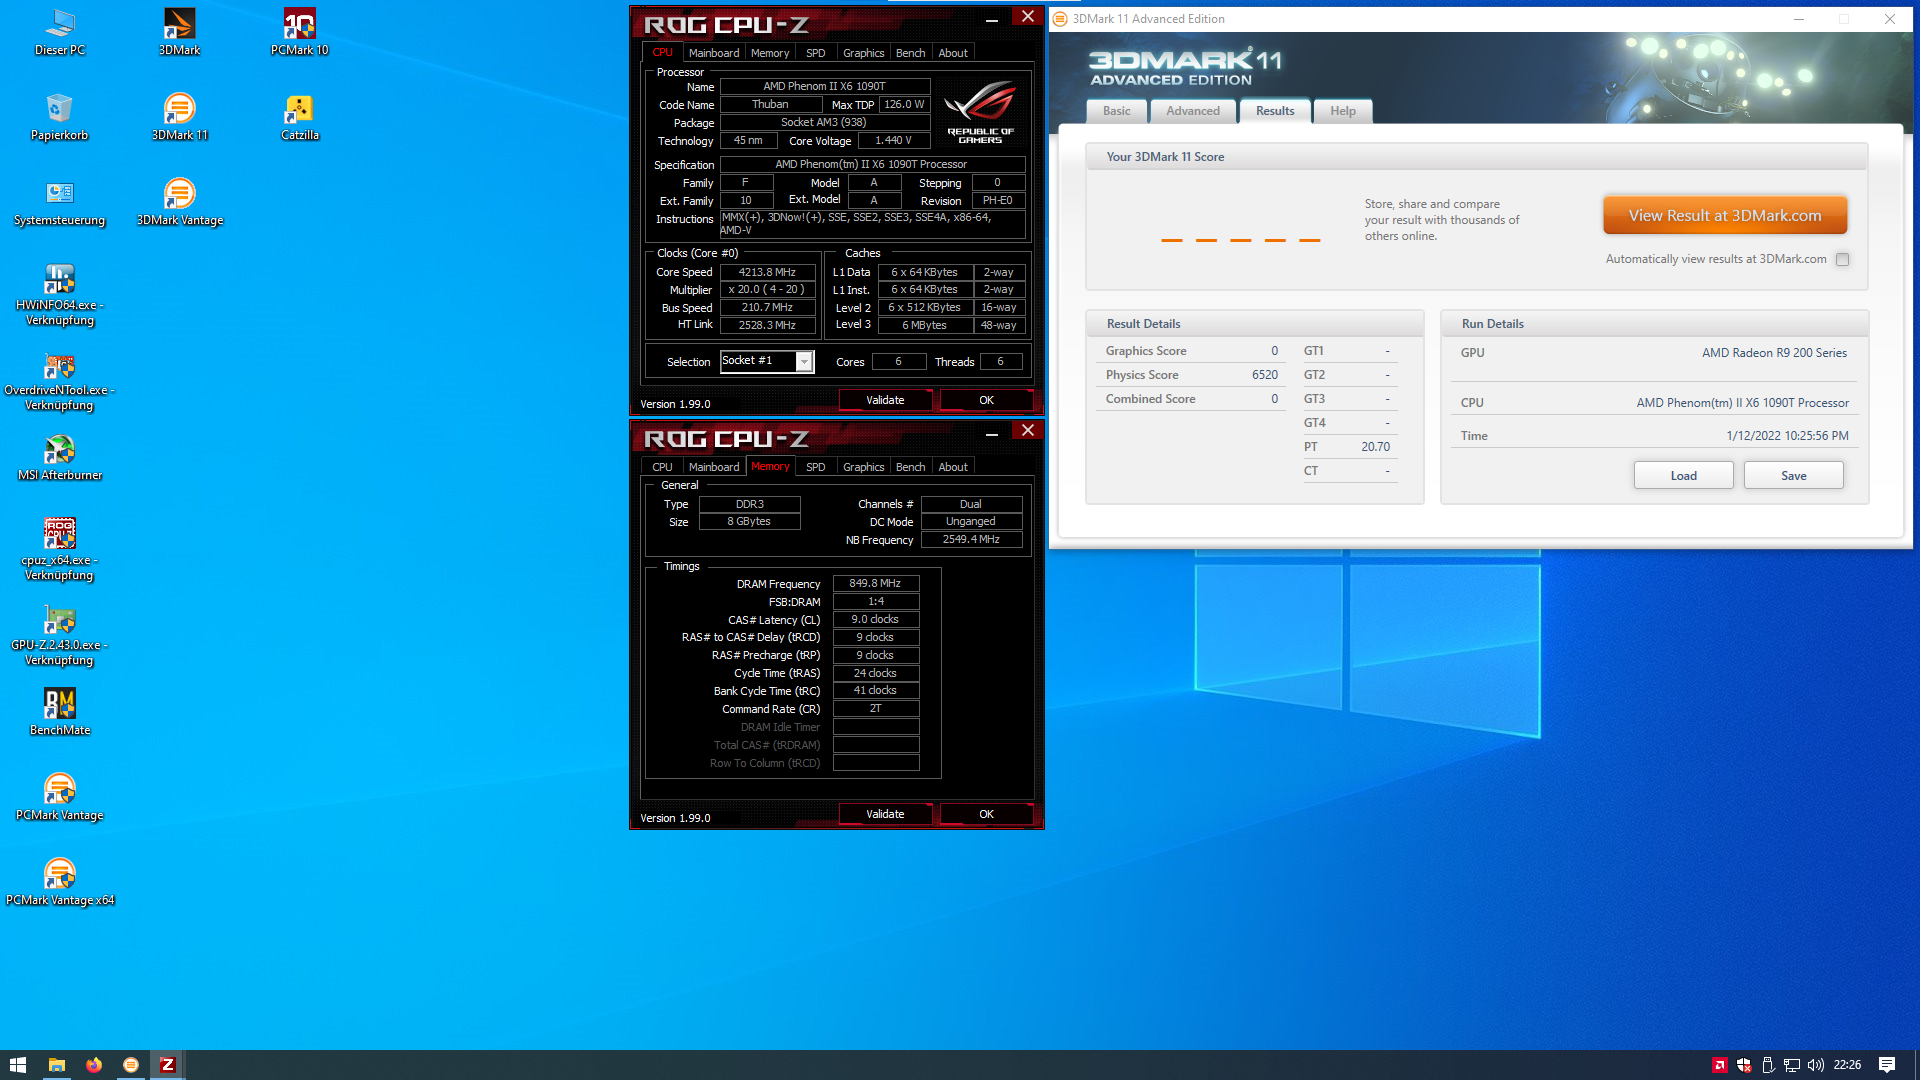Viewport: 1920px width, 1080px height.
Task: Open the volume tray icon
Action: point(1816,1065)
